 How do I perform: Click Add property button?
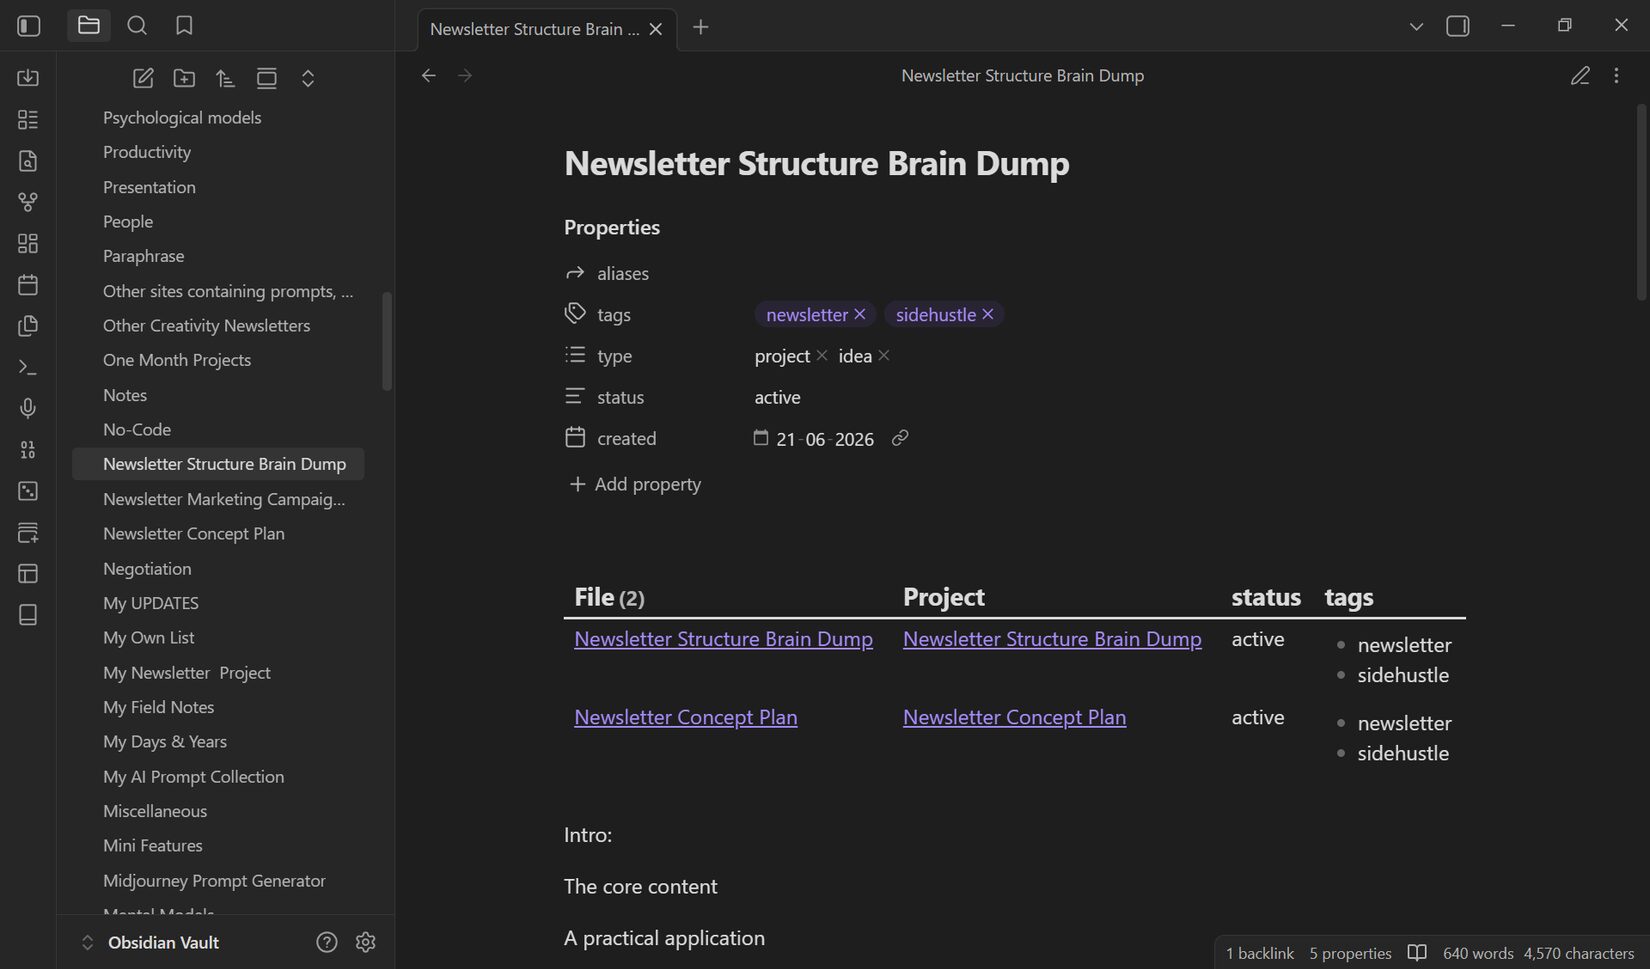(x=635, y=484)
